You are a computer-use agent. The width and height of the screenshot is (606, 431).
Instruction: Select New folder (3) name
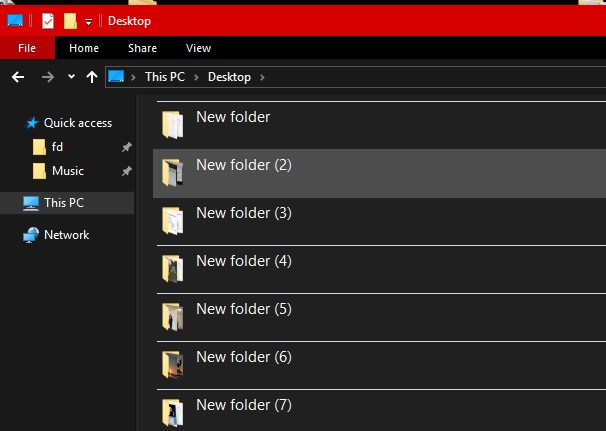(x=244, y=213)
